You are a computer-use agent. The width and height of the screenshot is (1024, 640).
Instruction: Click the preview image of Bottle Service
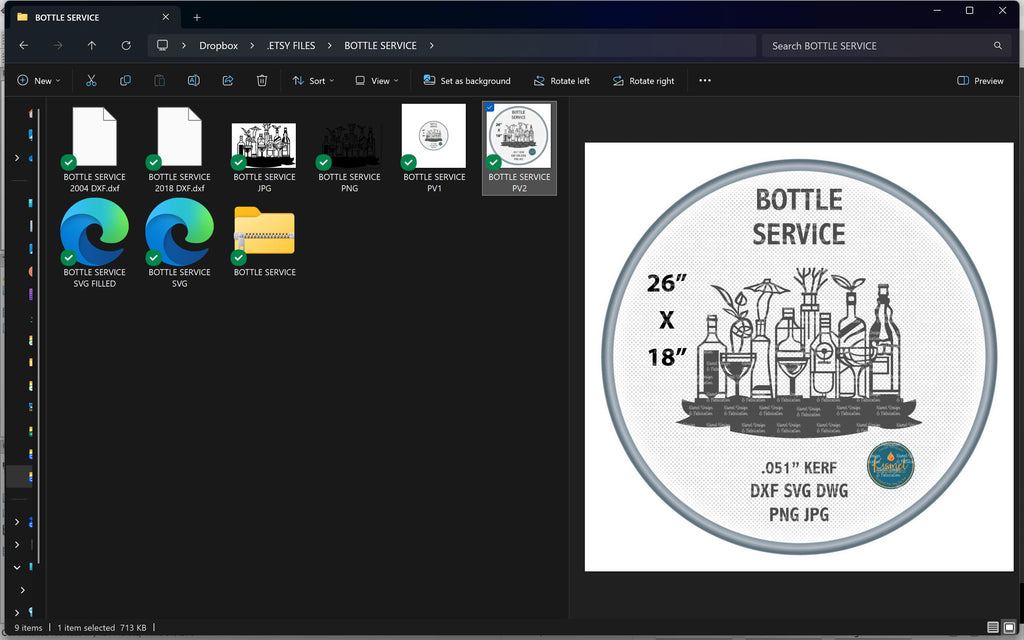799,357
